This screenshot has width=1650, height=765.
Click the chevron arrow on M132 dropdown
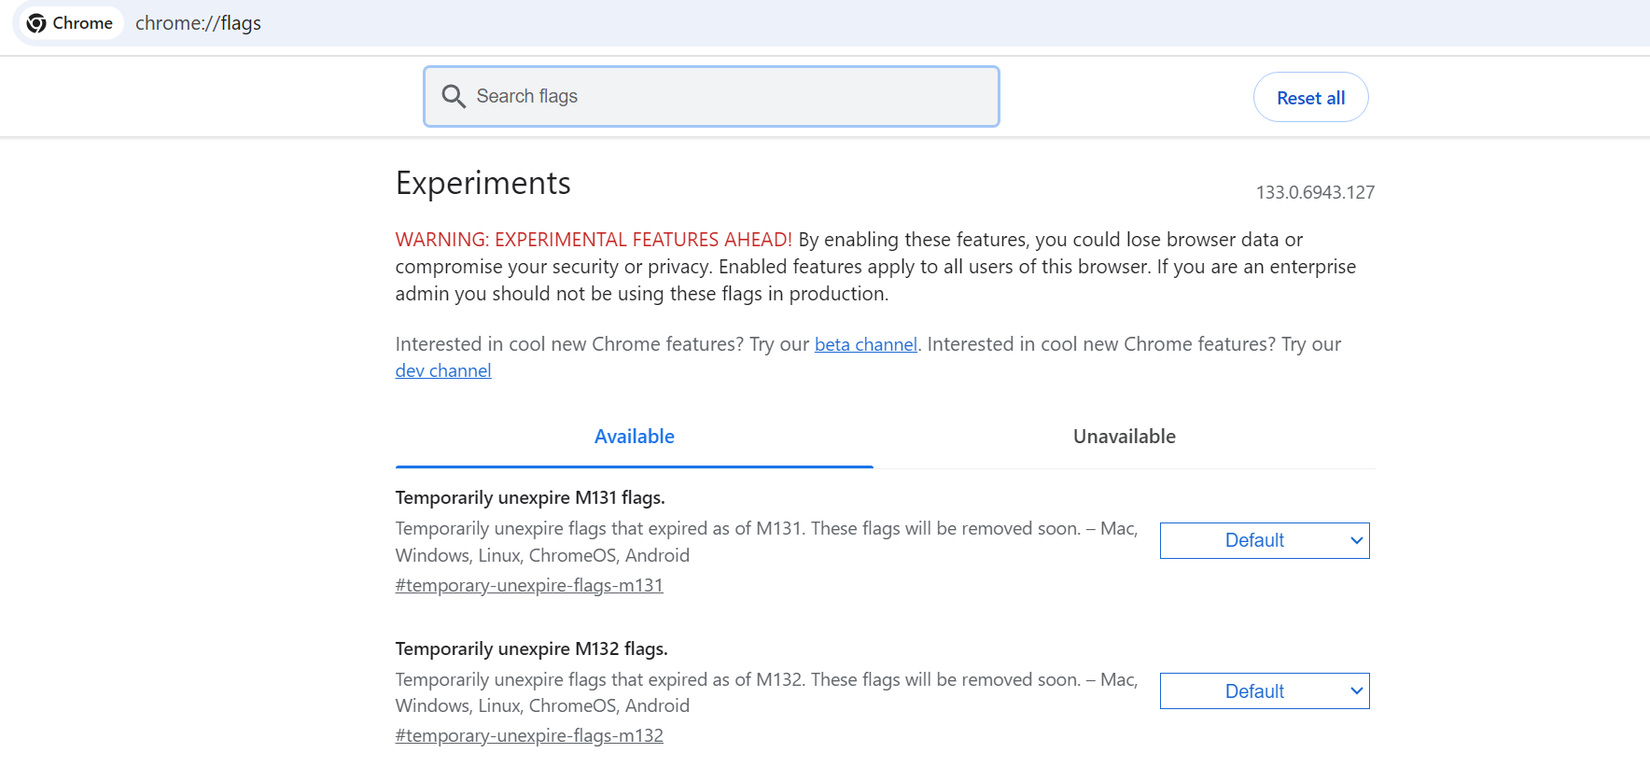tap(1356, 691)
